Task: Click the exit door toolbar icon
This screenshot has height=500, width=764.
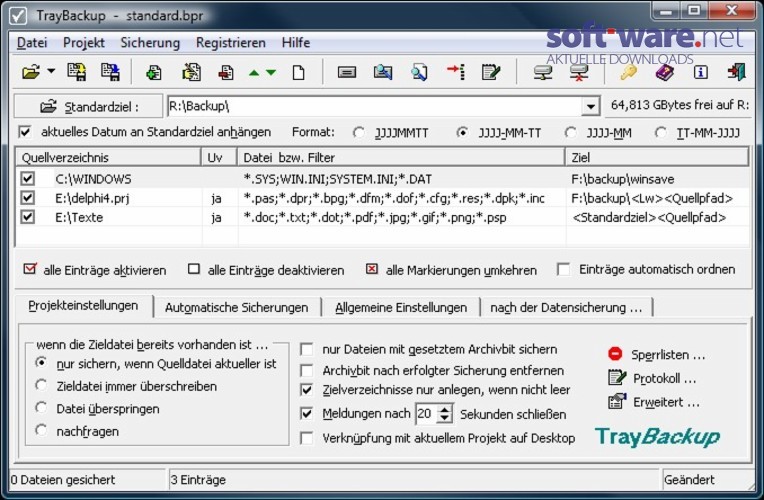Action: click(737, 72)
